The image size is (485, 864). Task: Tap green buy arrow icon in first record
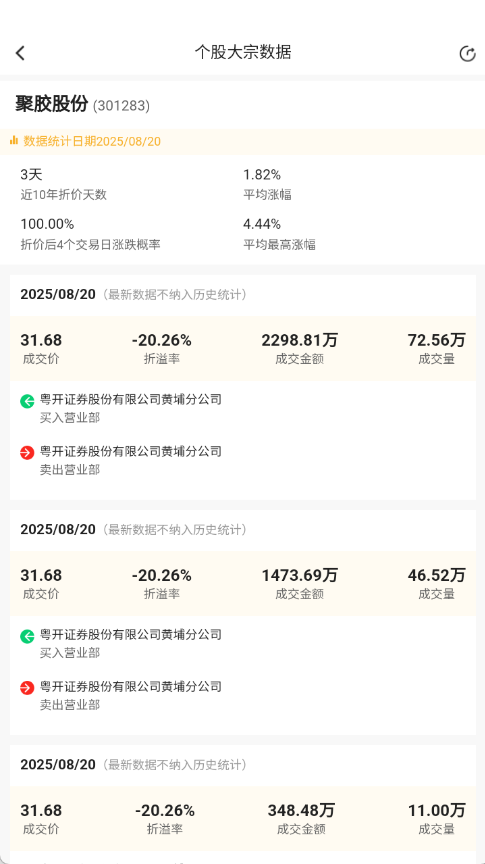[x=27, y=401]
